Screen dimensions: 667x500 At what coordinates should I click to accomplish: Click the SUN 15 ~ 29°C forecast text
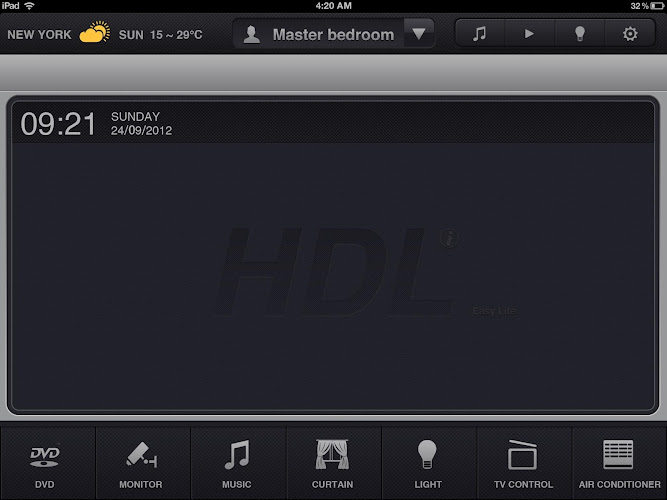pos(160,34)
